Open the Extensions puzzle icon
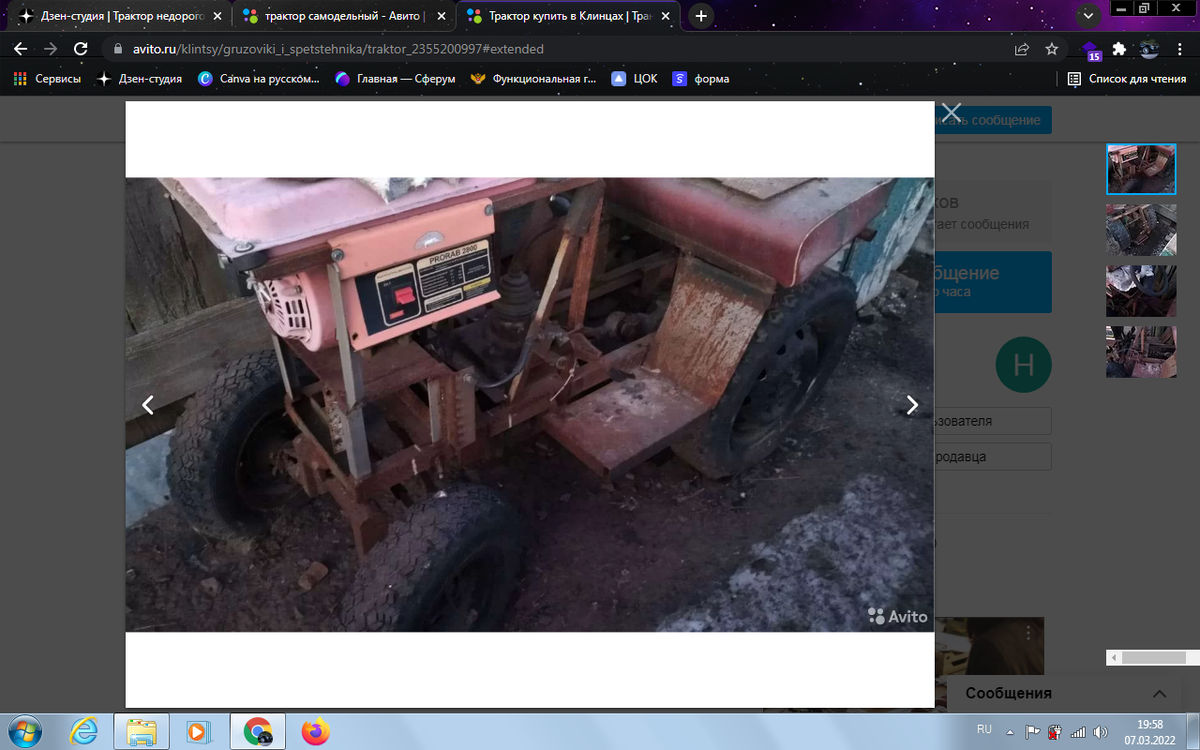This screenshot has height=750, width=1200. [1119, 48]
